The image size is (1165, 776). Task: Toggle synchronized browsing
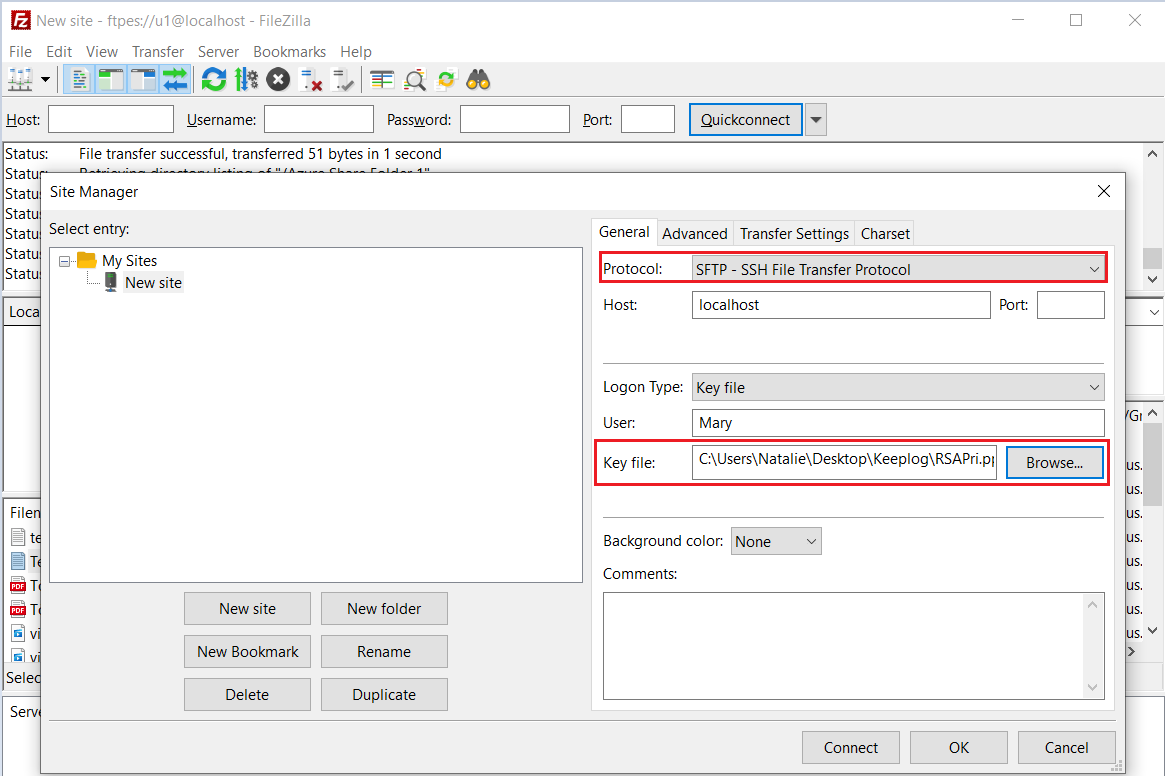[447, 80]
